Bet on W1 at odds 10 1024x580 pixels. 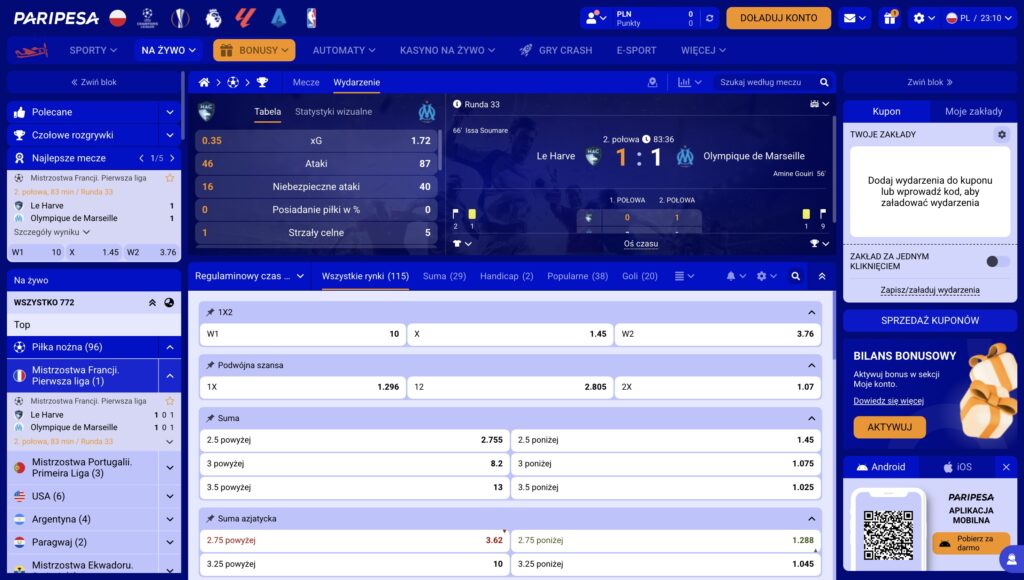point(302,334)
